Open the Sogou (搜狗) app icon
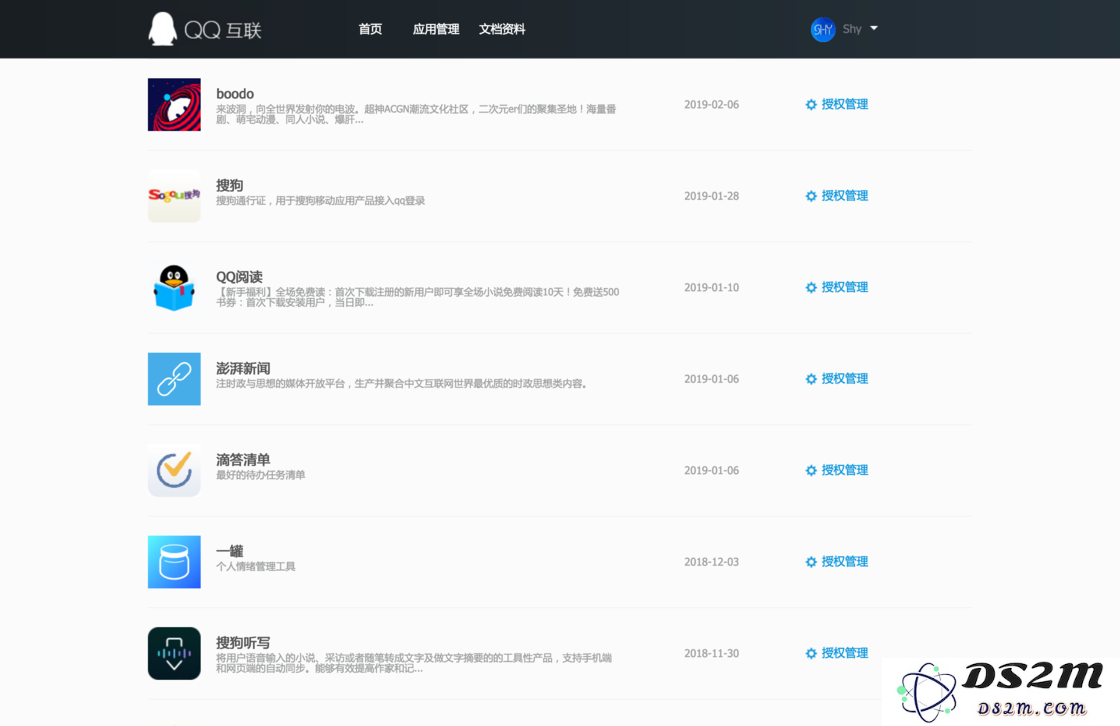The image size is (1120, 726). point(174,196)
